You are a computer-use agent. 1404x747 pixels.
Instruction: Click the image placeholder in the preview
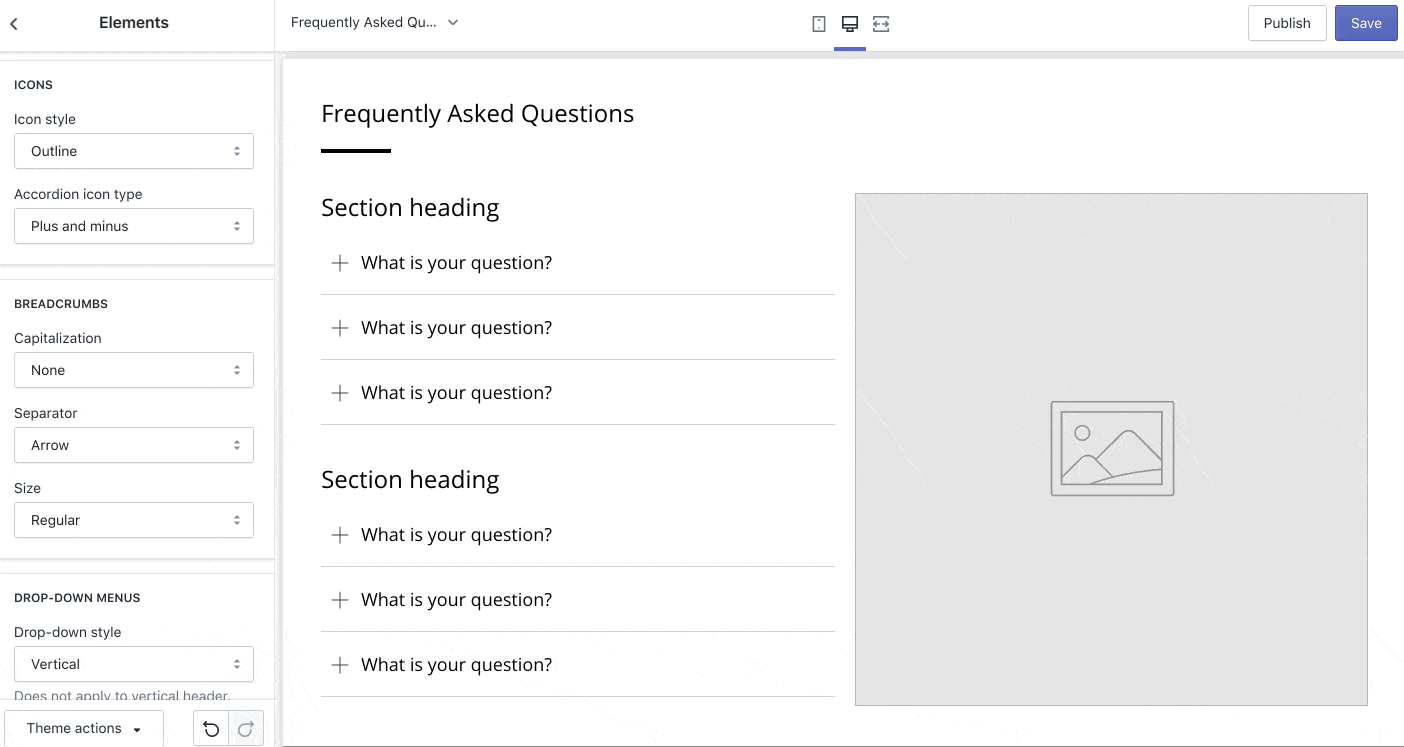[1111, 448]
